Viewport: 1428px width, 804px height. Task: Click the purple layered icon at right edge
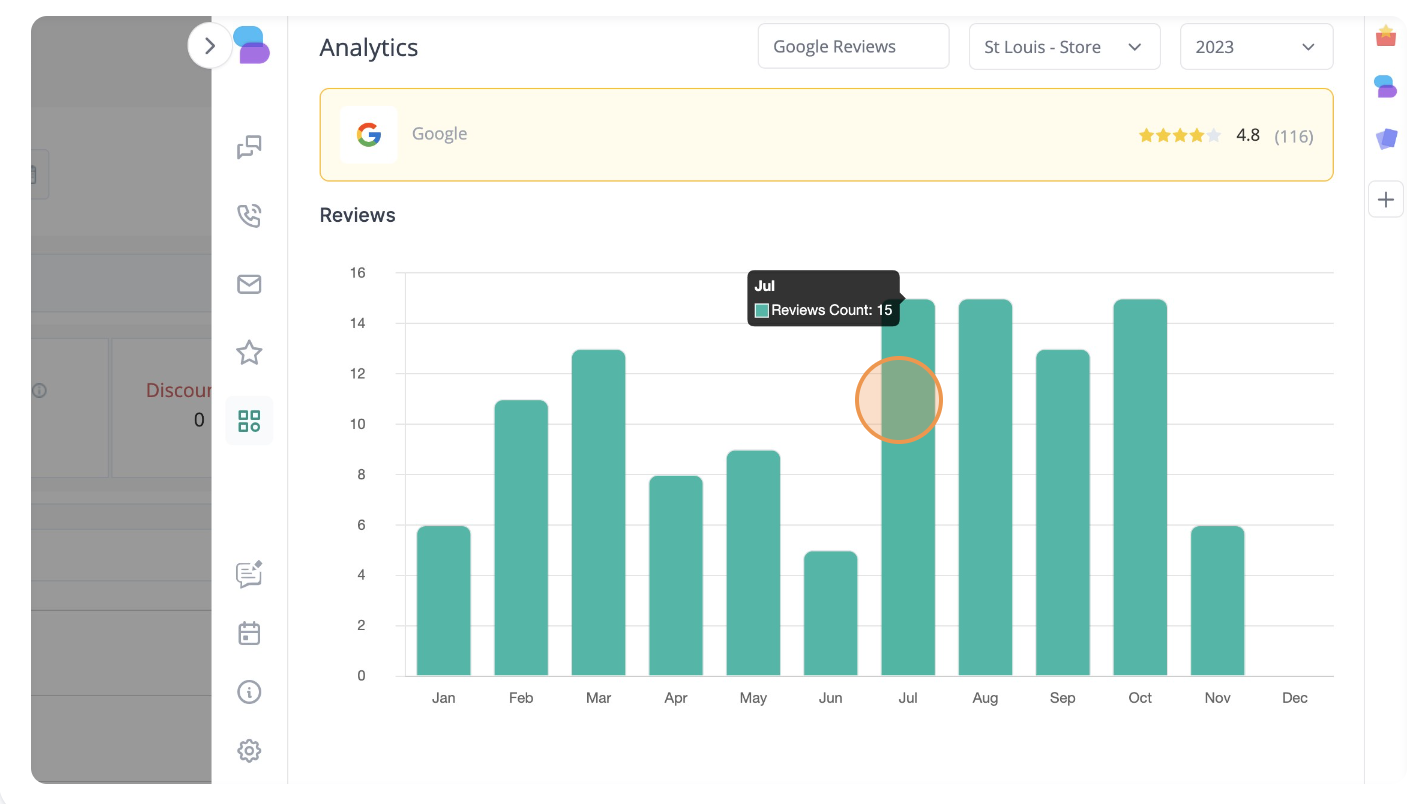click(1385, 139)
